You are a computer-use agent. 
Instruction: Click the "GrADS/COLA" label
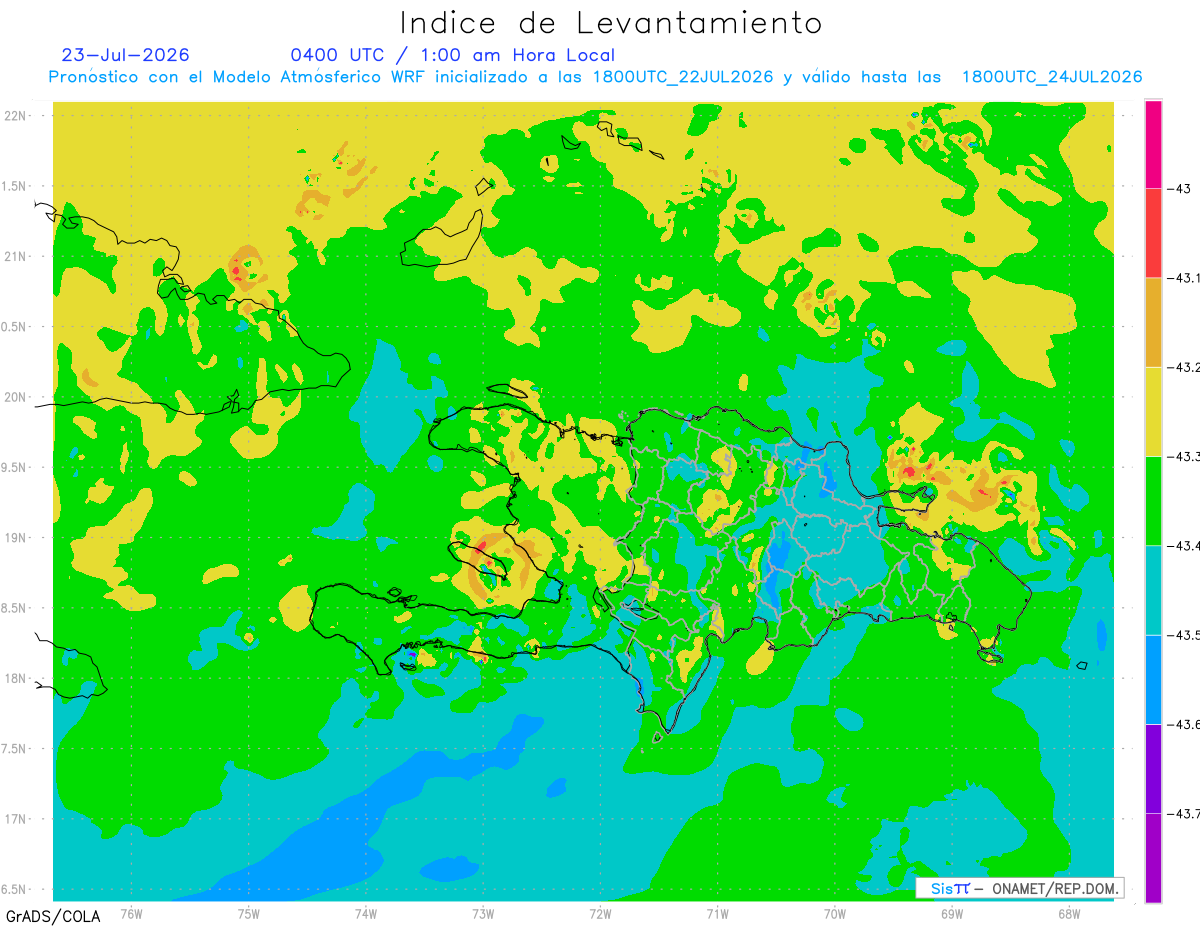tap(53, 916)
